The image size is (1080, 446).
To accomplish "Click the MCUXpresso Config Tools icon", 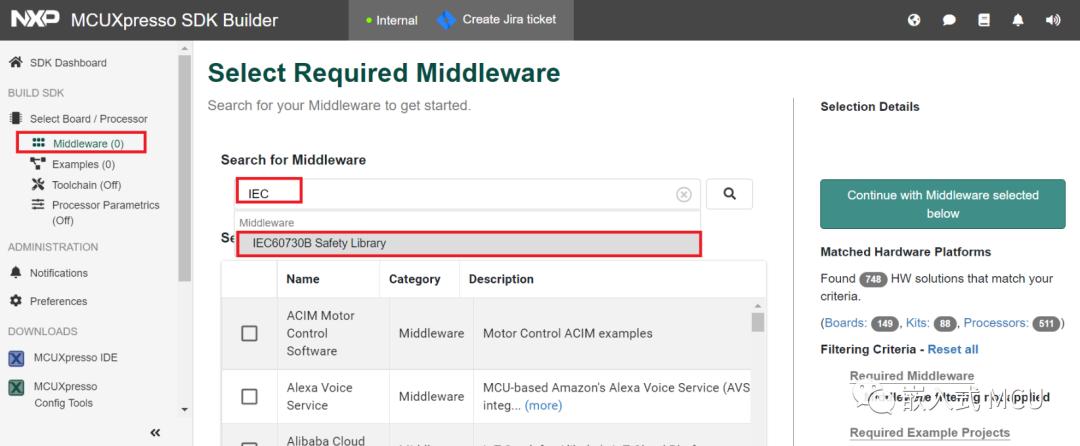I will point(16,387).
